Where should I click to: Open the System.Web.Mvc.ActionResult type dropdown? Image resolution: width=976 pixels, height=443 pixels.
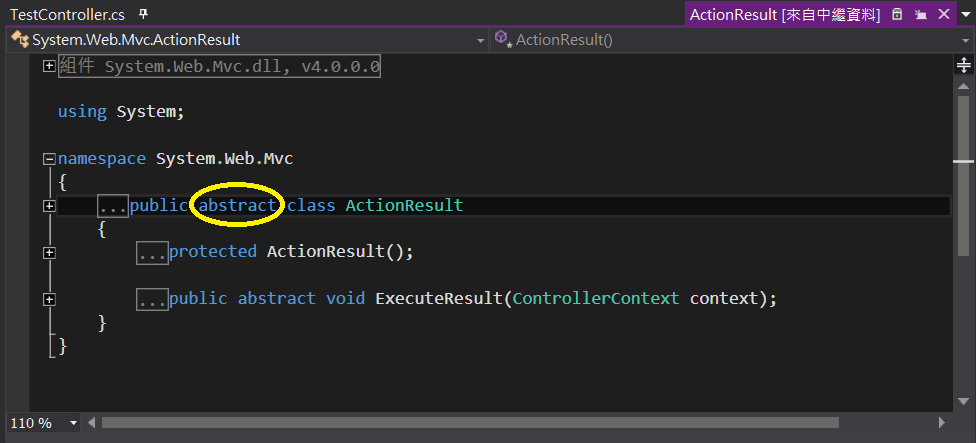click(480, 40)
